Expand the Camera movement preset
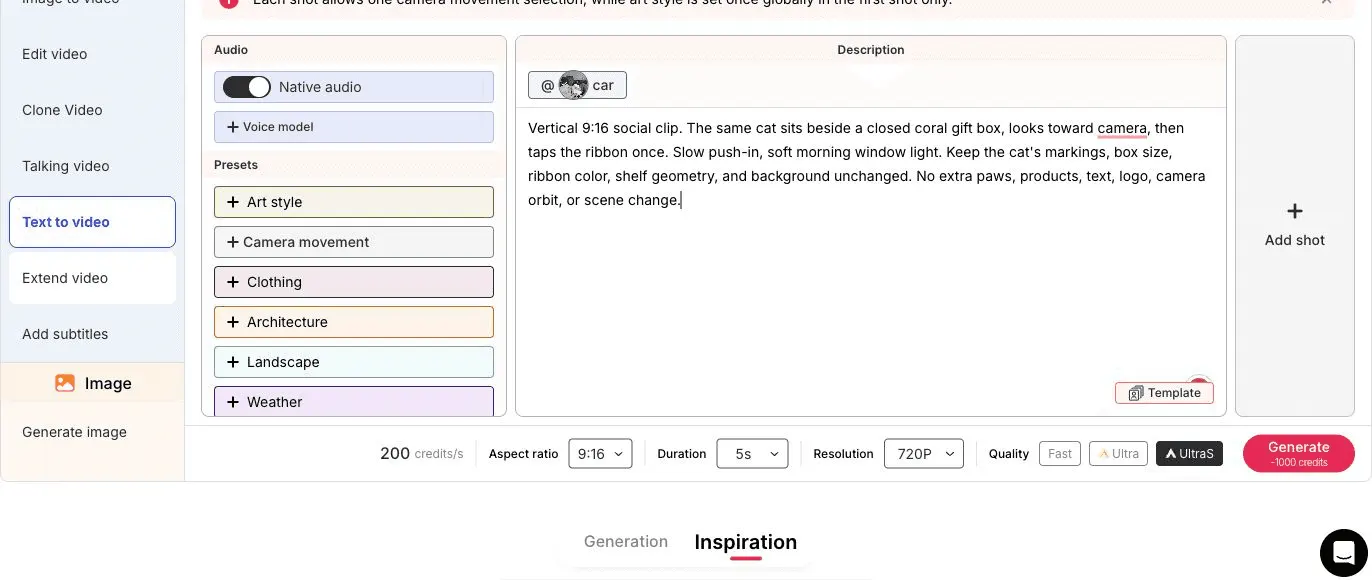The height and width of the screenshot is (580, 1372). click(x=354, y=242)
